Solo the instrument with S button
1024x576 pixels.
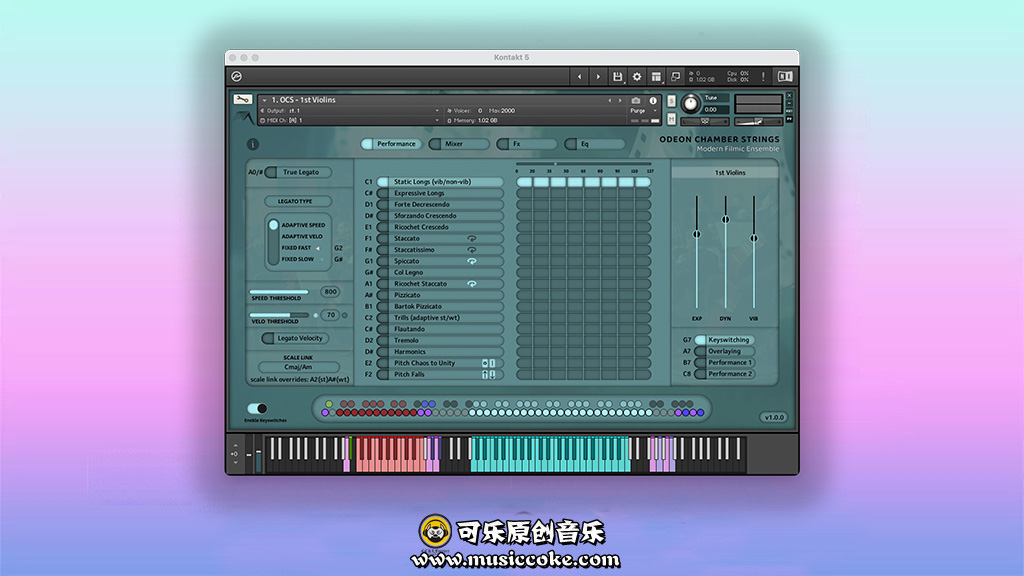(671, 101)
